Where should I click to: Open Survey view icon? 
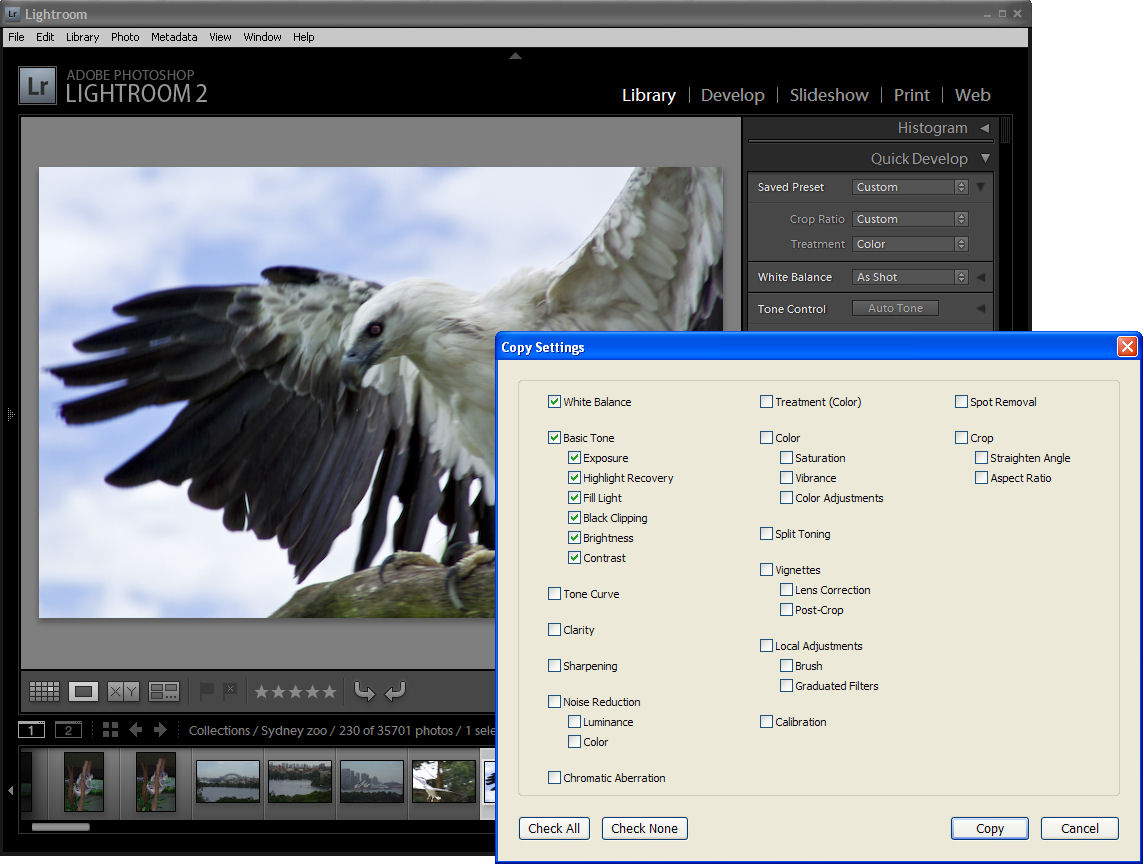click(163, 691)
